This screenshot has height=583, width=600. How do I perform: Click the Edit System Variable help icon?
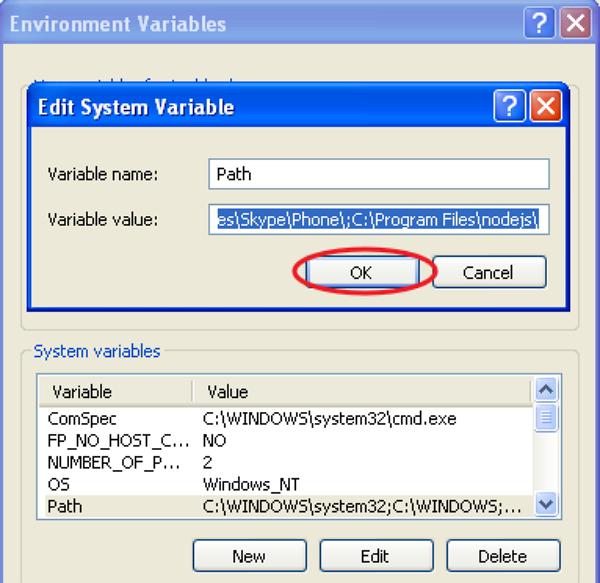click(510, 107)
